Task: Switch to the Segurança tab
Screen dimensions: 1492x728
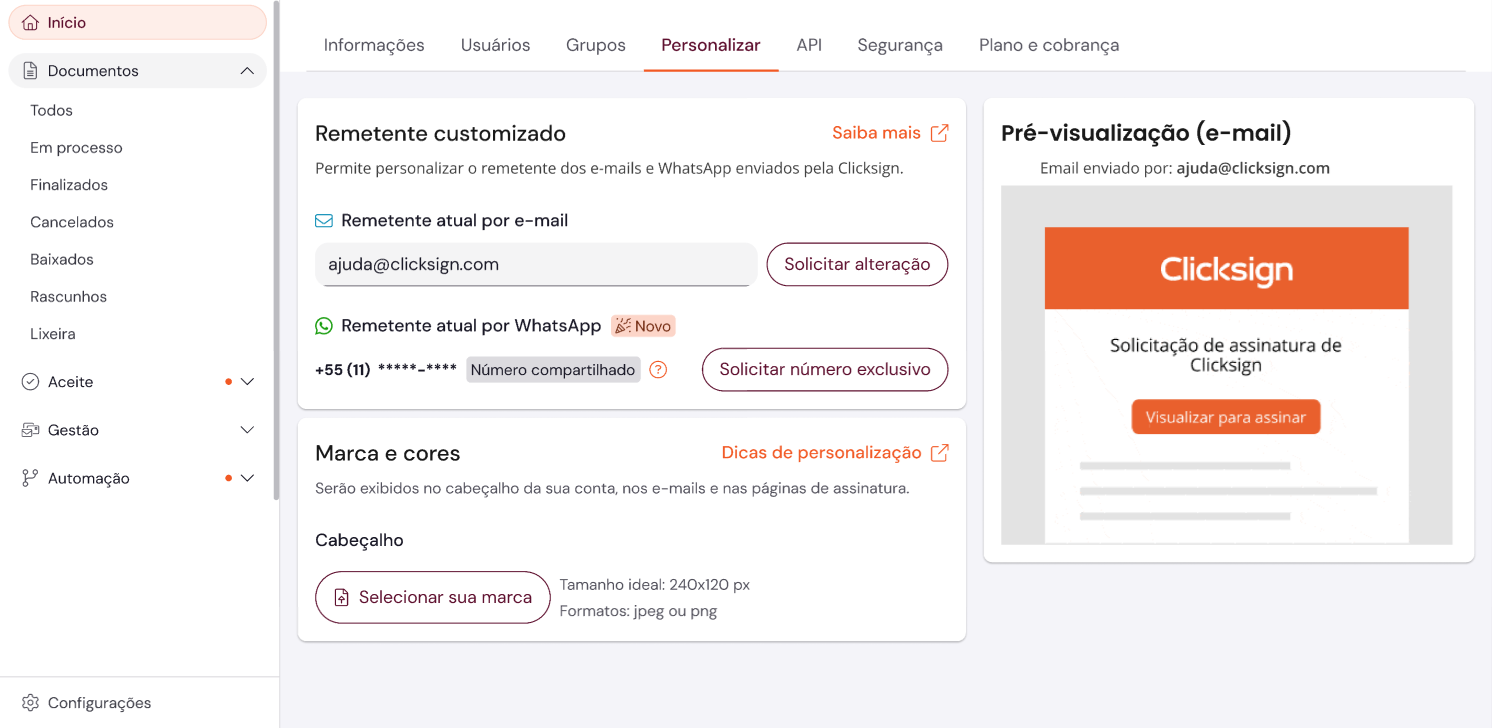Action: (900, 45)
